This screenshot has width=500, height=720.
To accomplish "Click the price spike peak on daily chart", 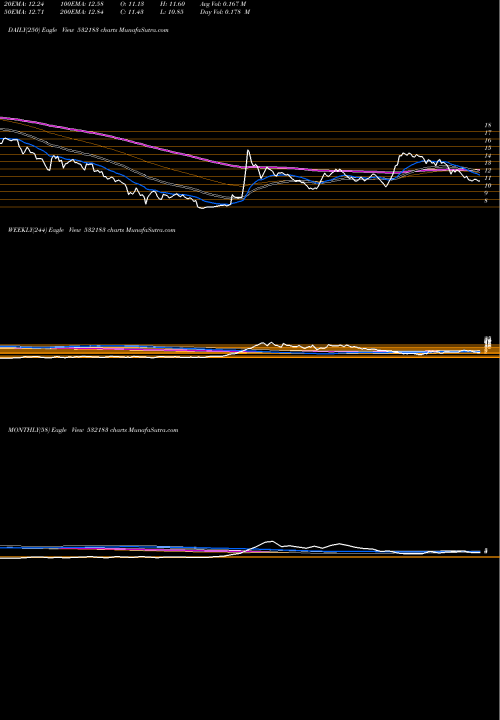I will 248,151.
